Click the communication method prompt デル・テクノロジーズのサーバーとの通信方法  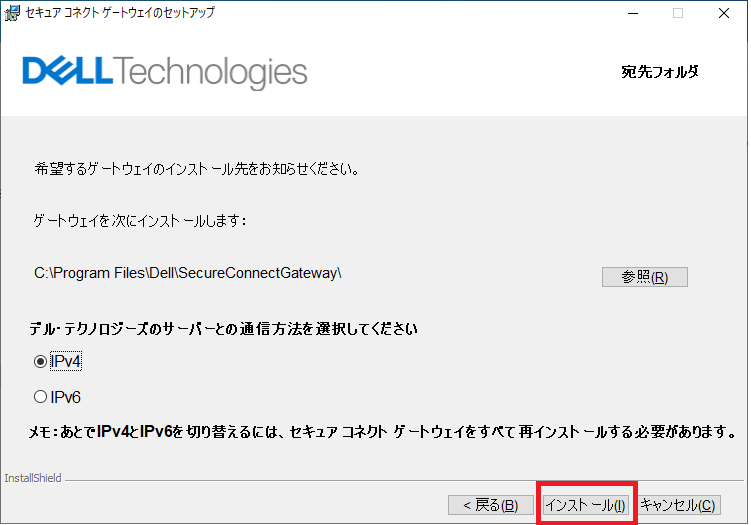(x=223, y=329)
